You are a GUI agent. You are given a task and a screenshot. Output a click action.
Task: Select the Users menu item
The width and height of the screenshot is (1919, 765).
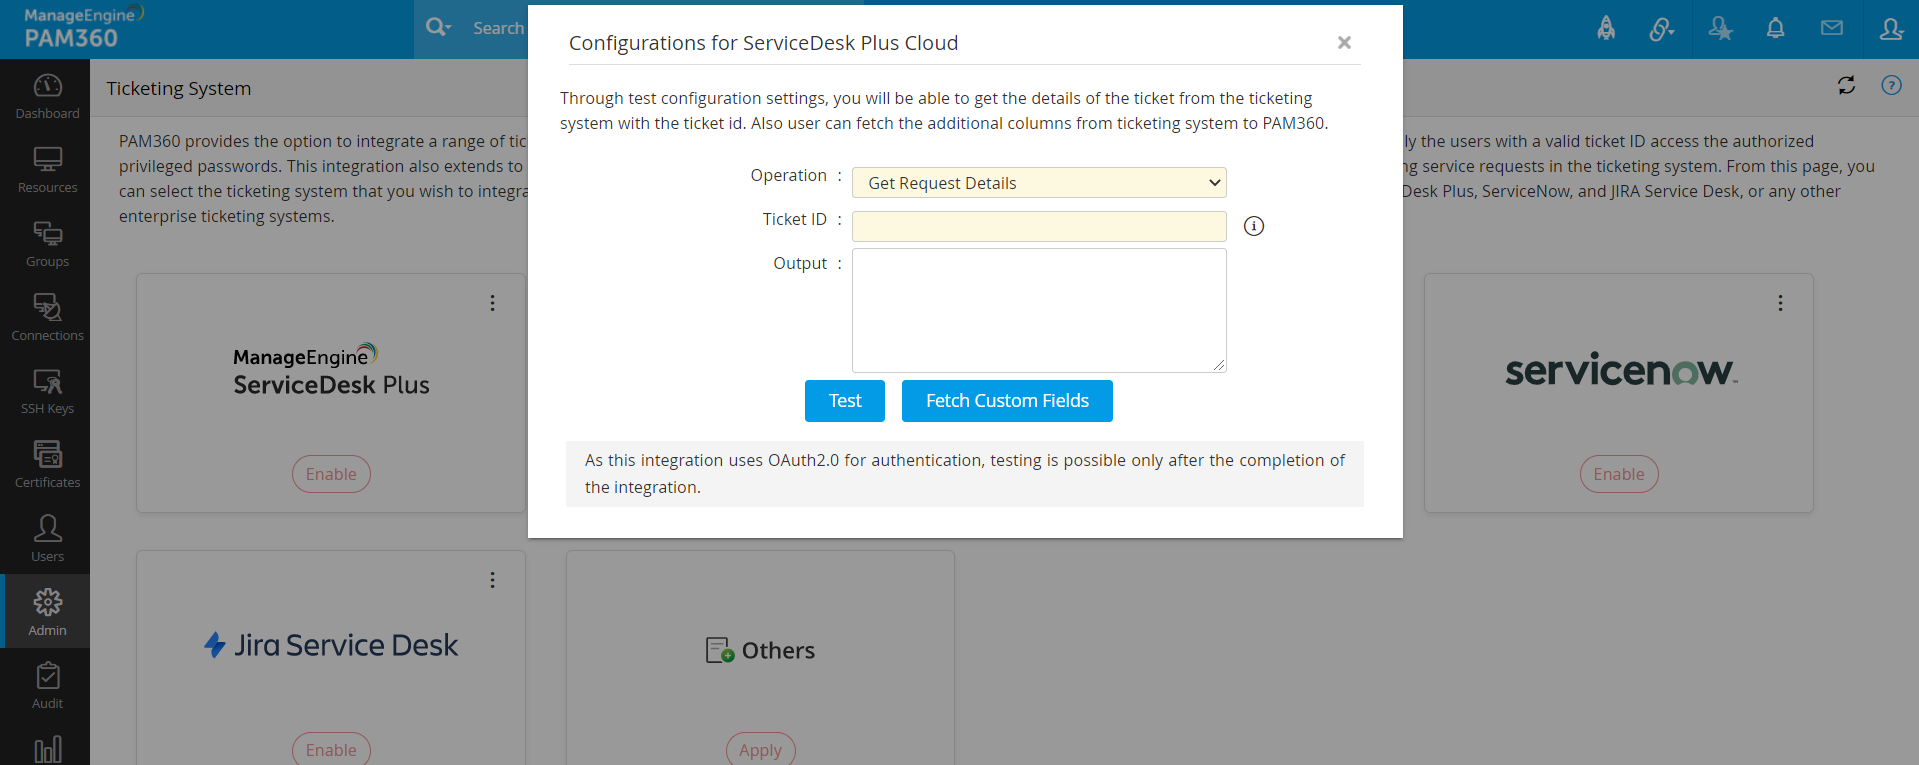click(47, 539)
